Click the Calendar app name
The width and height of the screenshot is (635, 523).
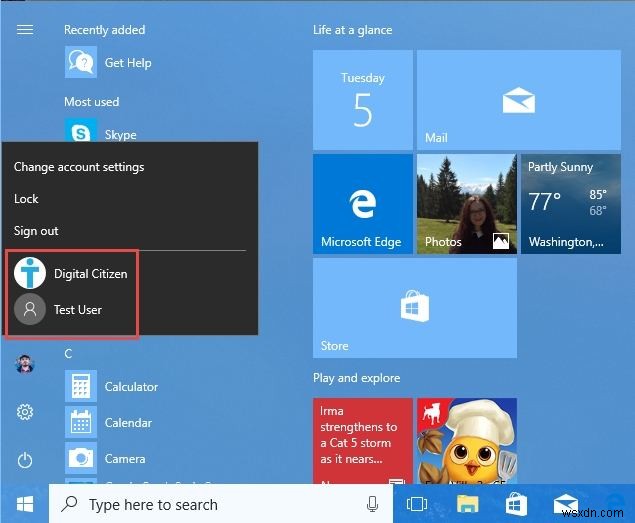[128, 423]
